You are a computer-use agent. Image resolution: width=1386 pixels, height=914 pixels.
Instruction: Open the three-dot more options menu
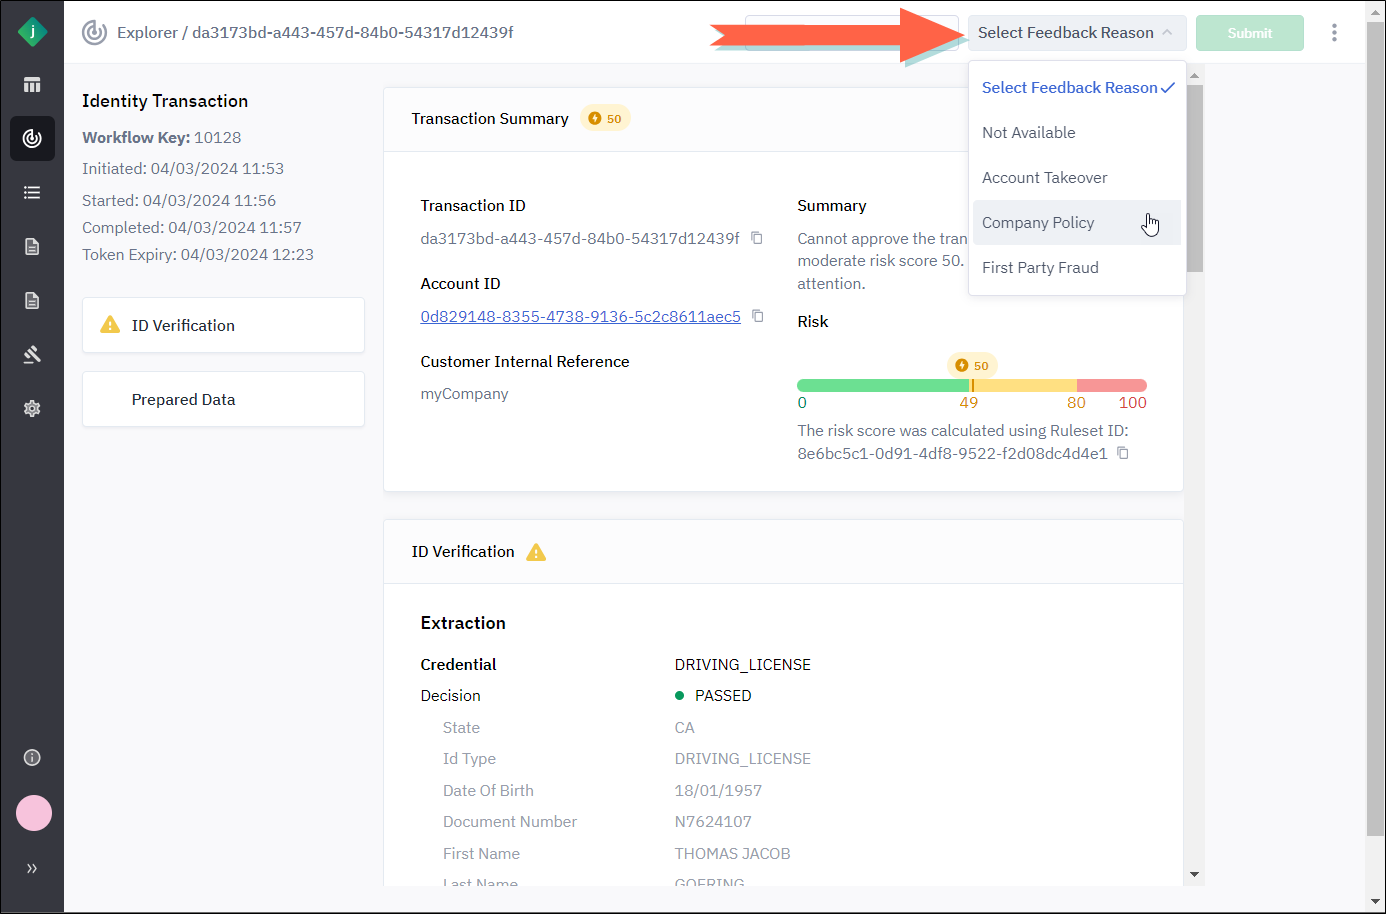1334,33
